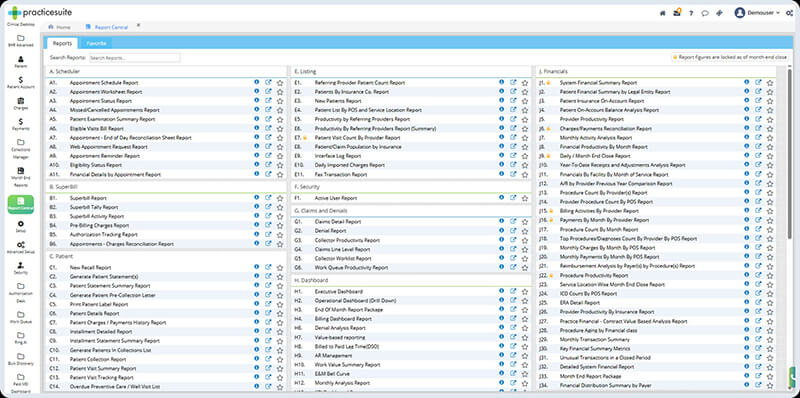Focus the Search Reports input field
The image size is (800, 398).
click(x=135, y=58)
